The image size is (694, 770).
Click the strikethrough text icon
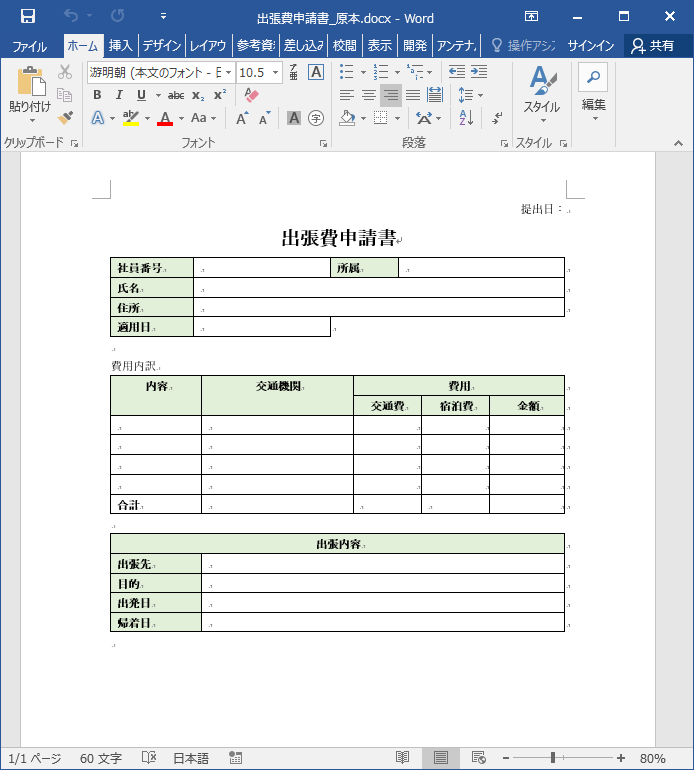[176, 95]
